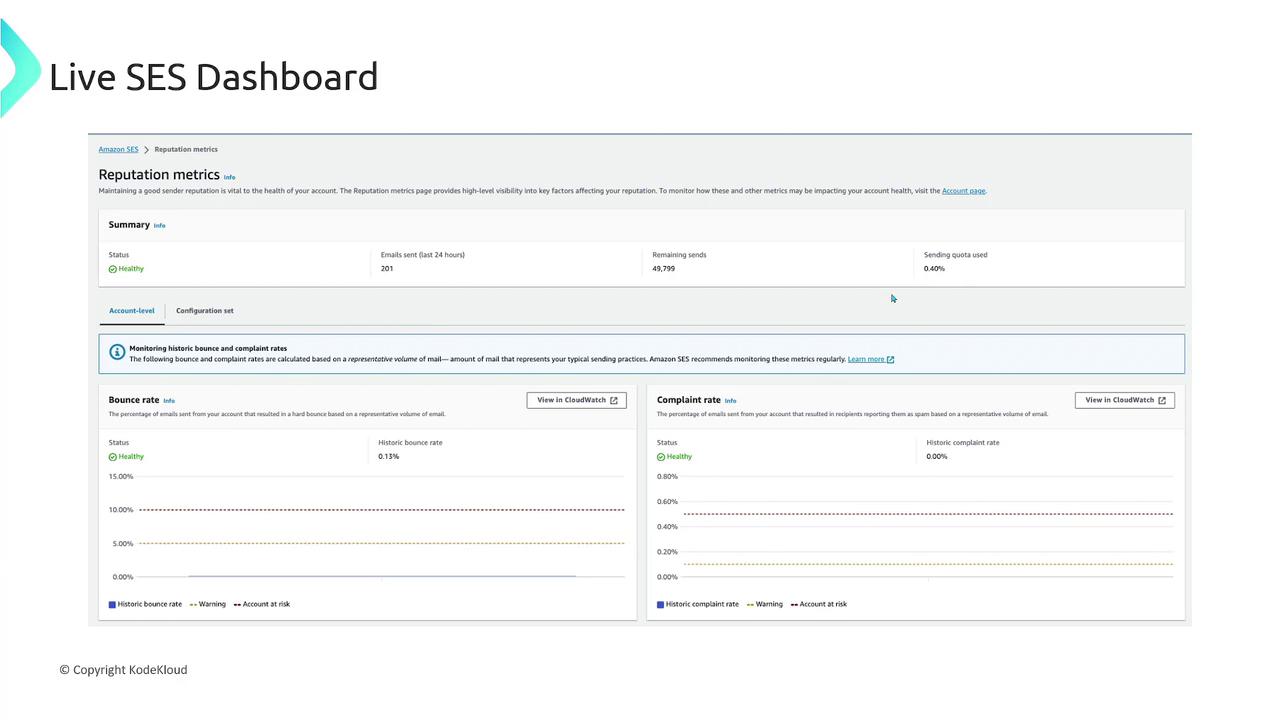Open the Account page link
Viewport: 1280px width, 720px height.
963,191
